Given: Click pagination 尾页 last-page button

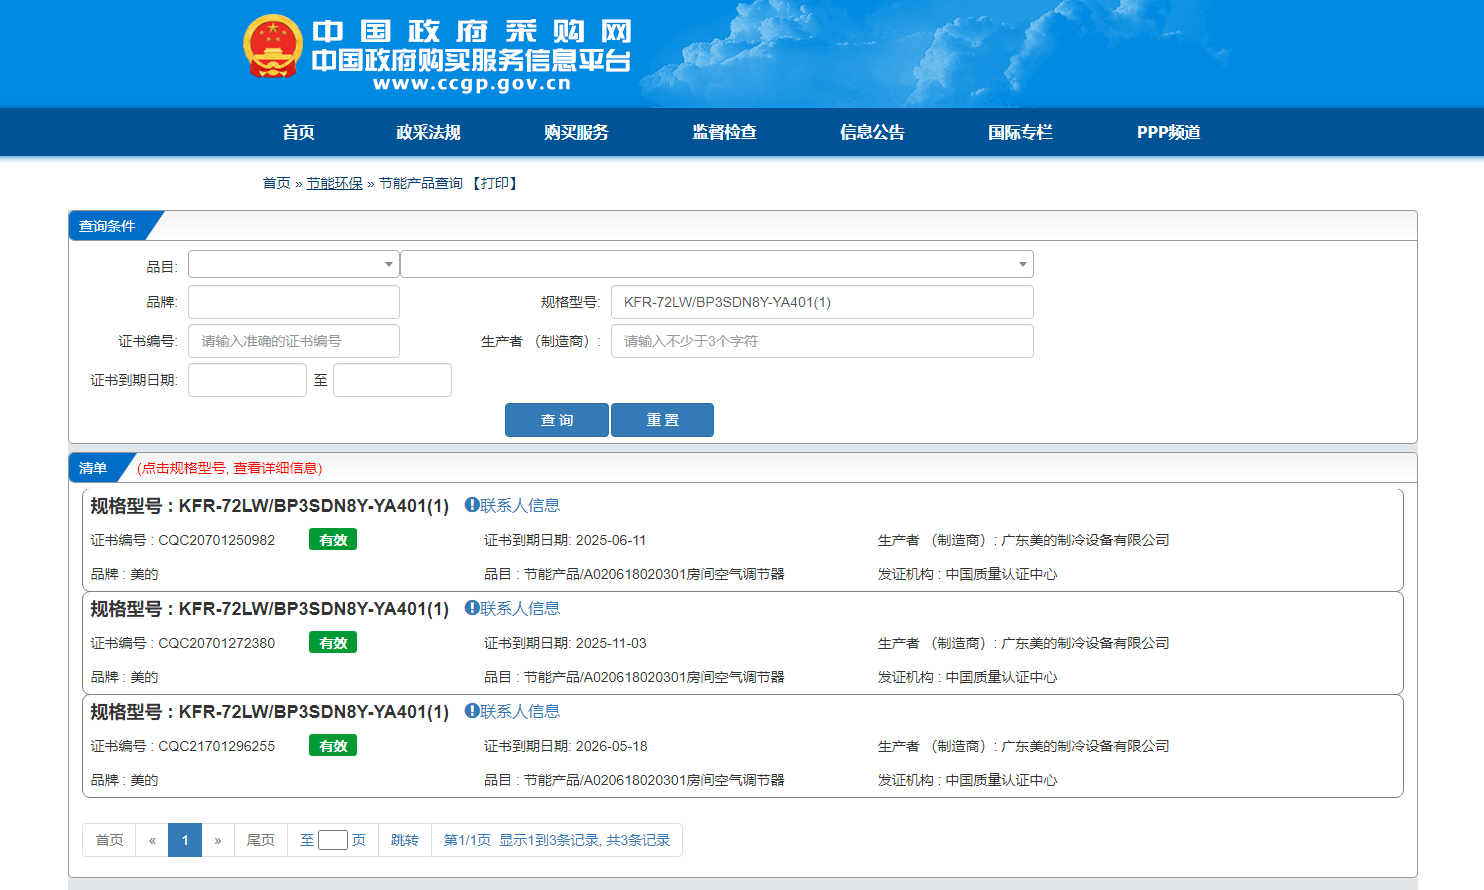Looking at the screenshot, I should click(261, 840).
